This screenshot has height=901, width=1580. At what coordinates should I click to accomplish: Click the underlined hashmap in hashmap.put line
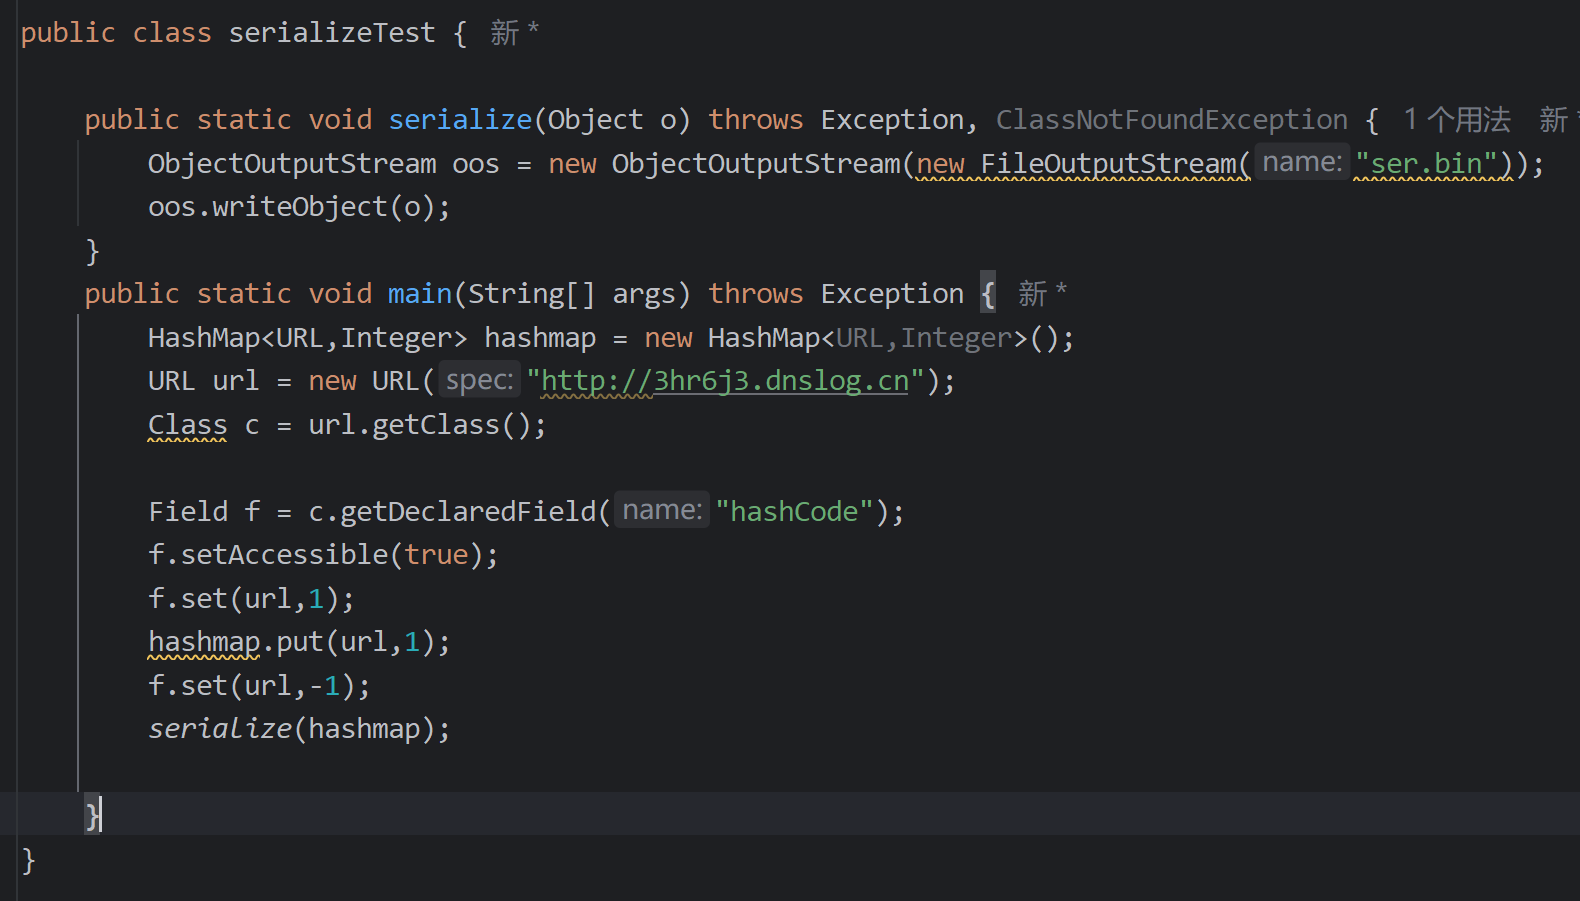point(204,642)
